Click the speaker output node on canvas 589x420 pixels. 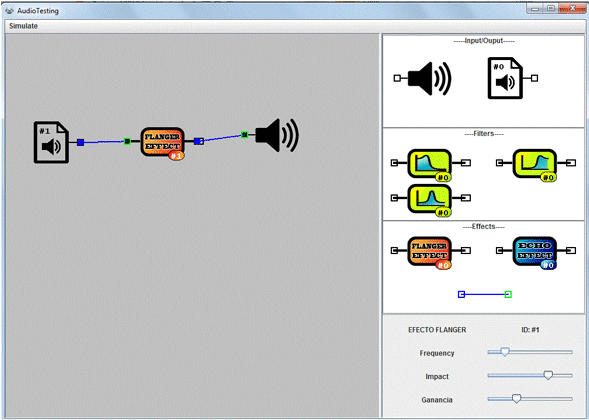click(x=277, y=135)
